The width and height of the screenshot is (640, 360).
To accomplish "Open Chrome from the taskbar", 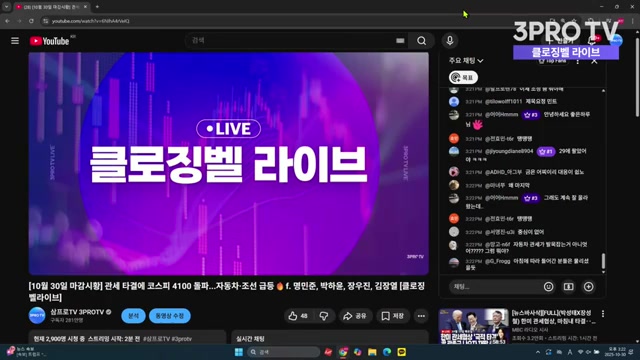I will tap(343, 352).
